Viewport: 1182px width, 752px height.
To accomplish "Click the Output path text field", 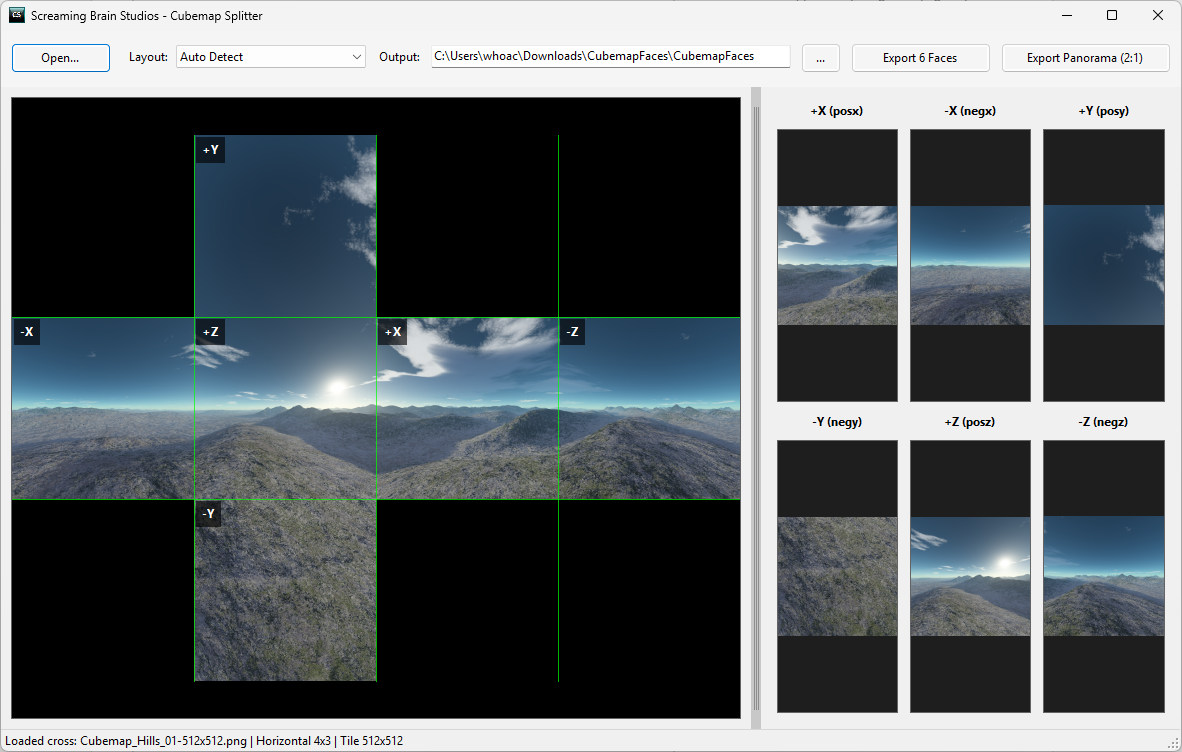I will coord(610,57).
